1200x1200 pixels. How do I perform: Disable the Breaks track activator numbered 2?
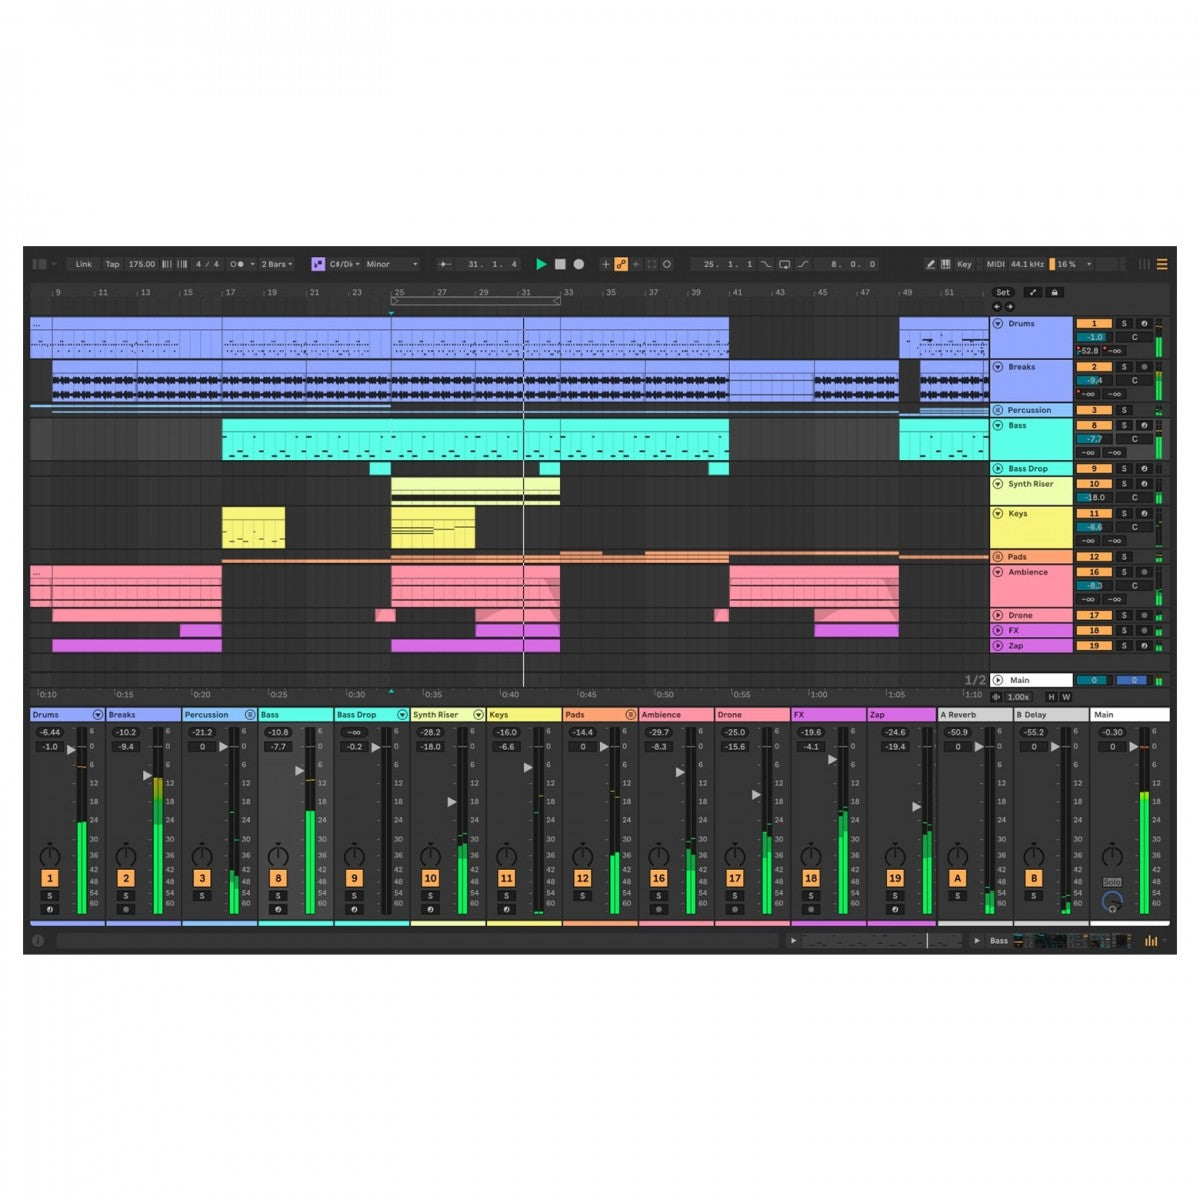pos(1094,367)
